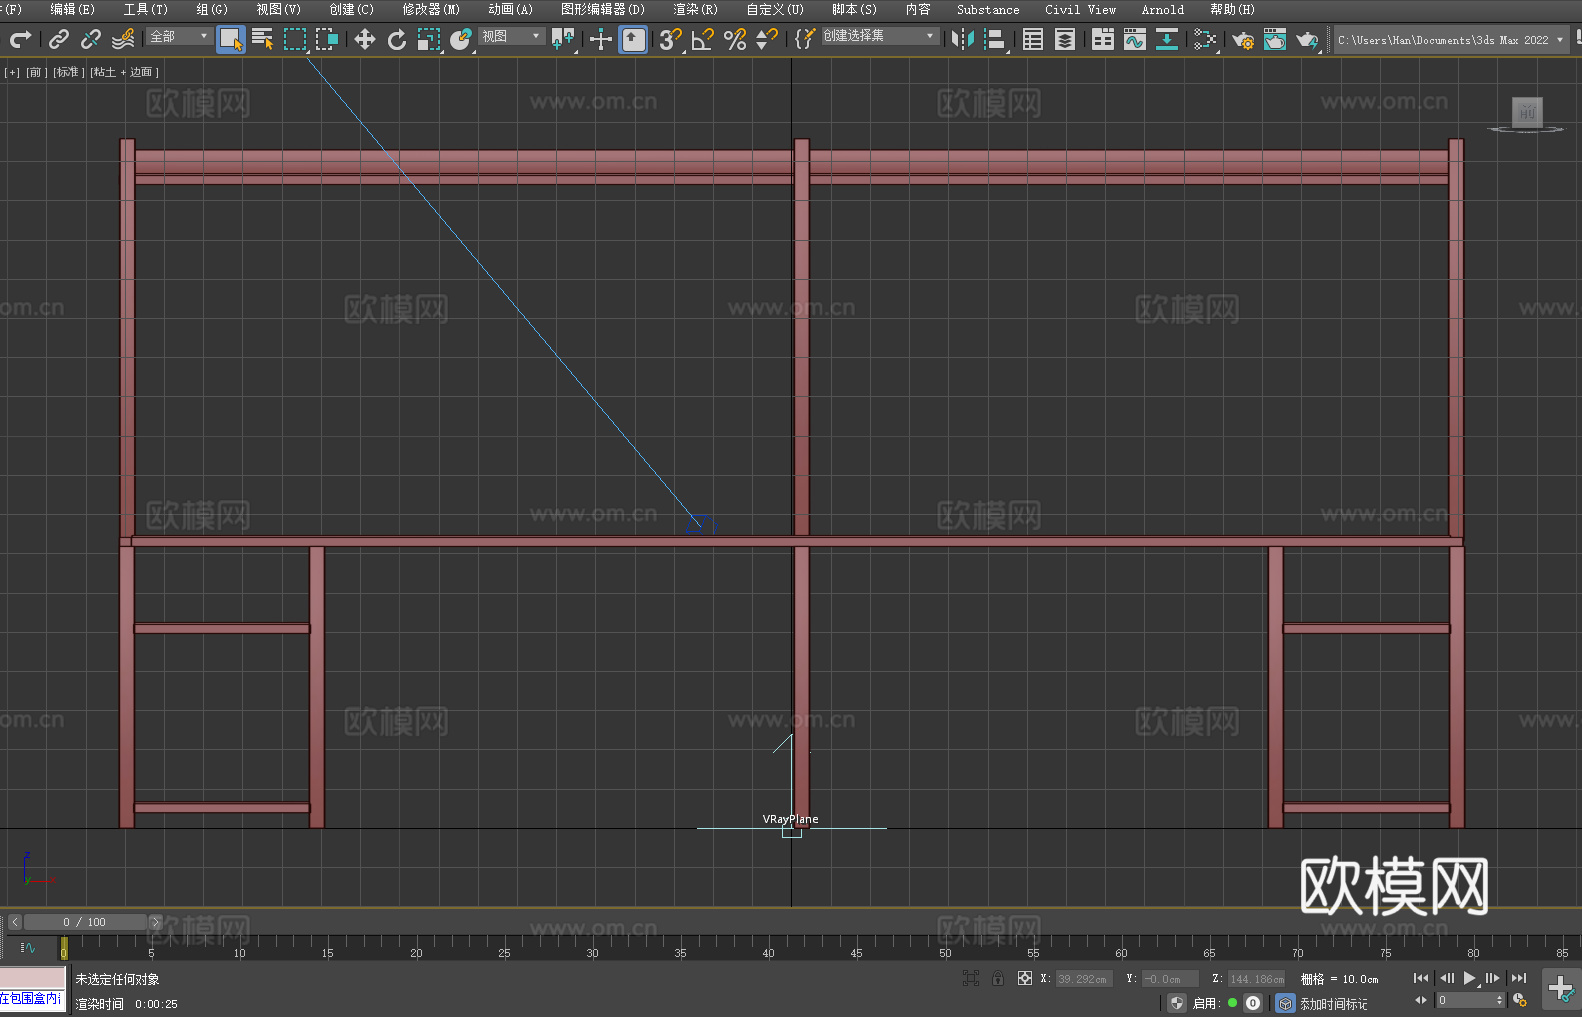
Task: Open the Substance menu
Action: [x=988, y=9]
